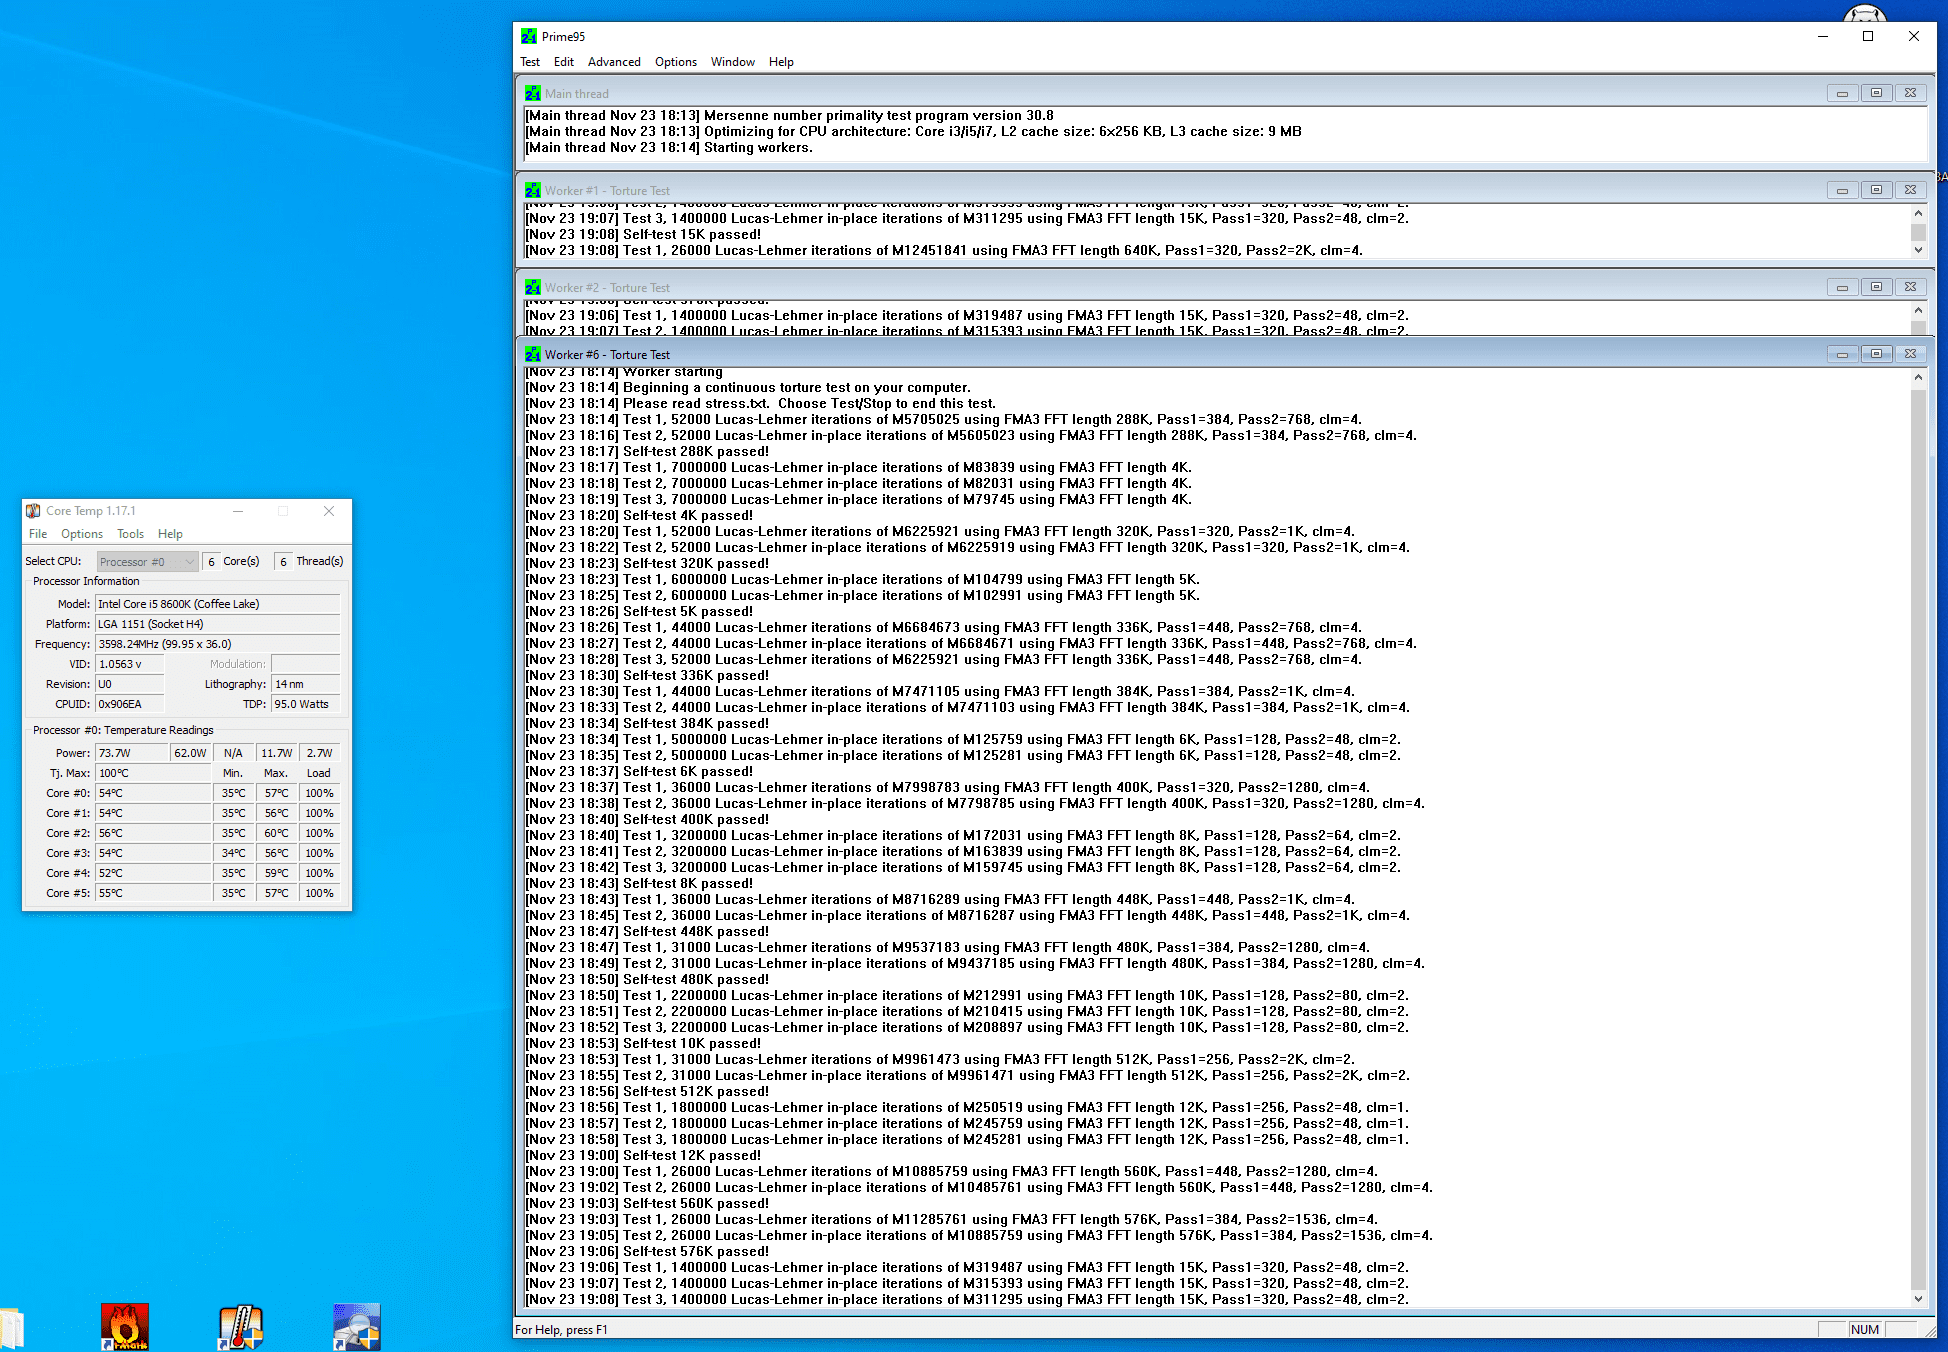Open the Advanced menu in Prime95

(x=614, y=62)
